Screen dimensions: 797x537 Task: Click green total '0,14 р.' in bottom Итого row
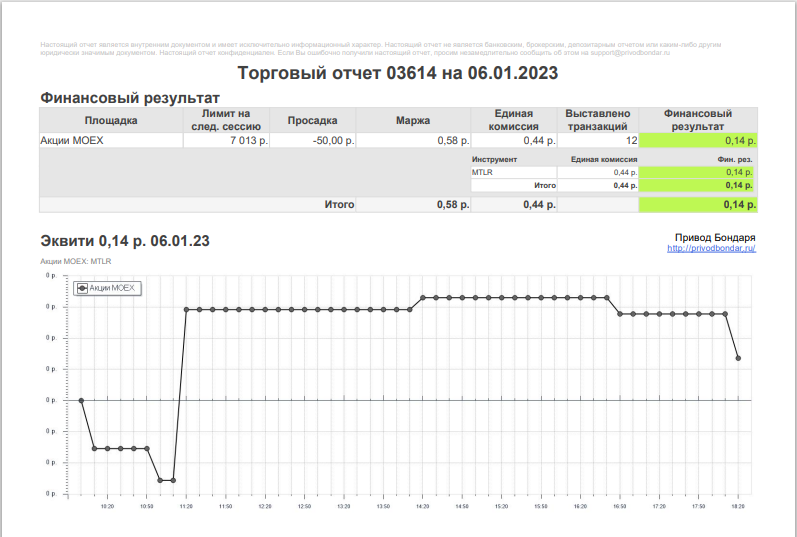click(698, 204)
